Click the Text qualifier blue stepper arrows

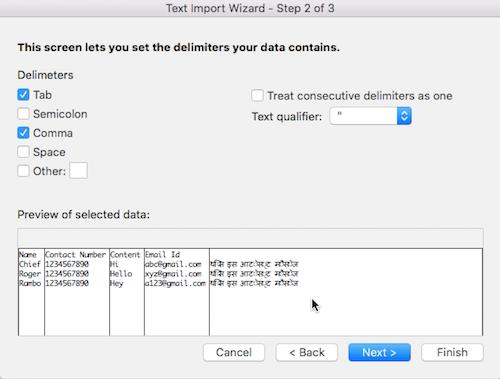(x=404, y=116)
